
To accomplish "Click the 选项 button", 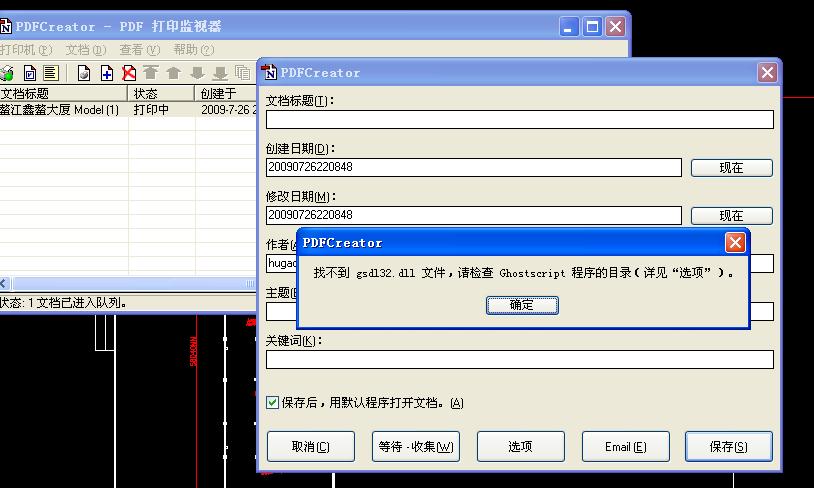I will coord(521,446).
